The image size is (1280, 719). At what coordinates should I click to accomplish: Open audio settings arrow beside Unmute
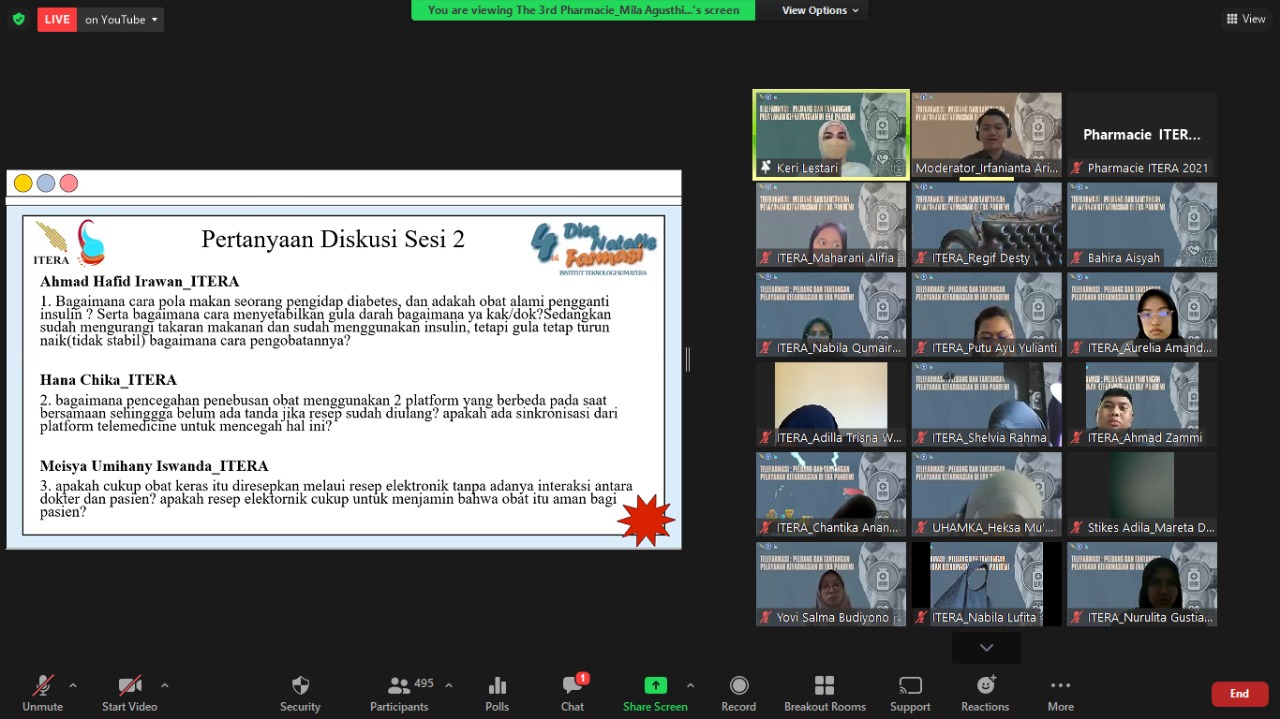[x=72, y=686]
